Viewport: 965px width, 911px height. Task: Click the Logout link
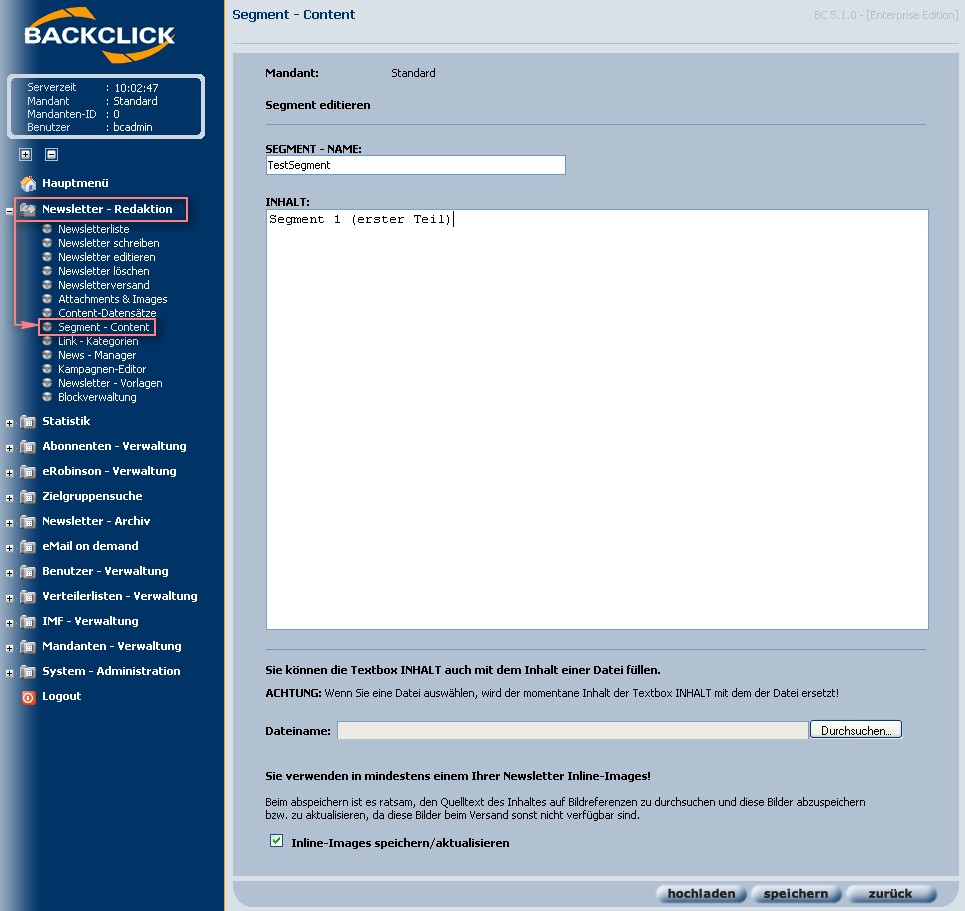62,696
